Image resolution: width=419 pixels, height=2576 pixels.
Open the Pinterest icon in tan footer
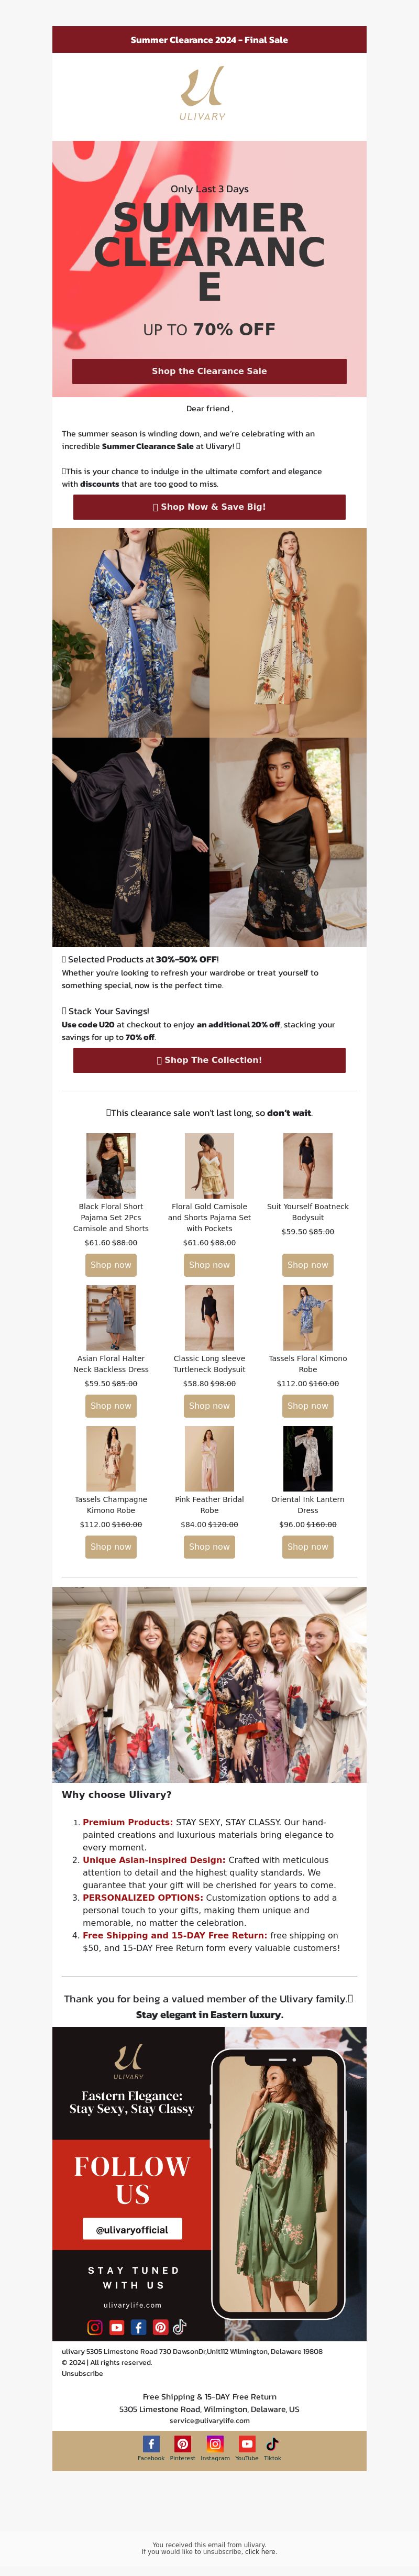tap(182, 2443)
